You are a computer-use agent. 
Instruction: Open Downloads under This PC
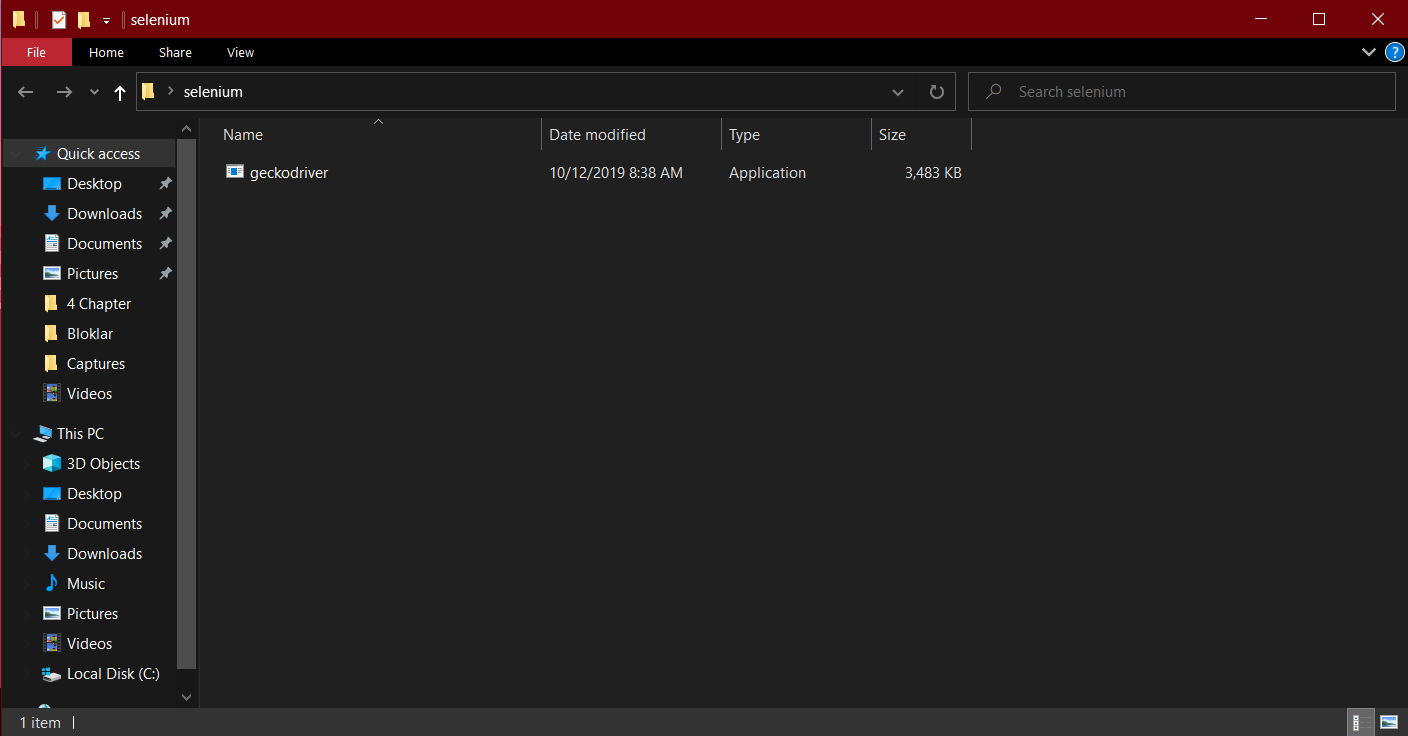[104, 553]
